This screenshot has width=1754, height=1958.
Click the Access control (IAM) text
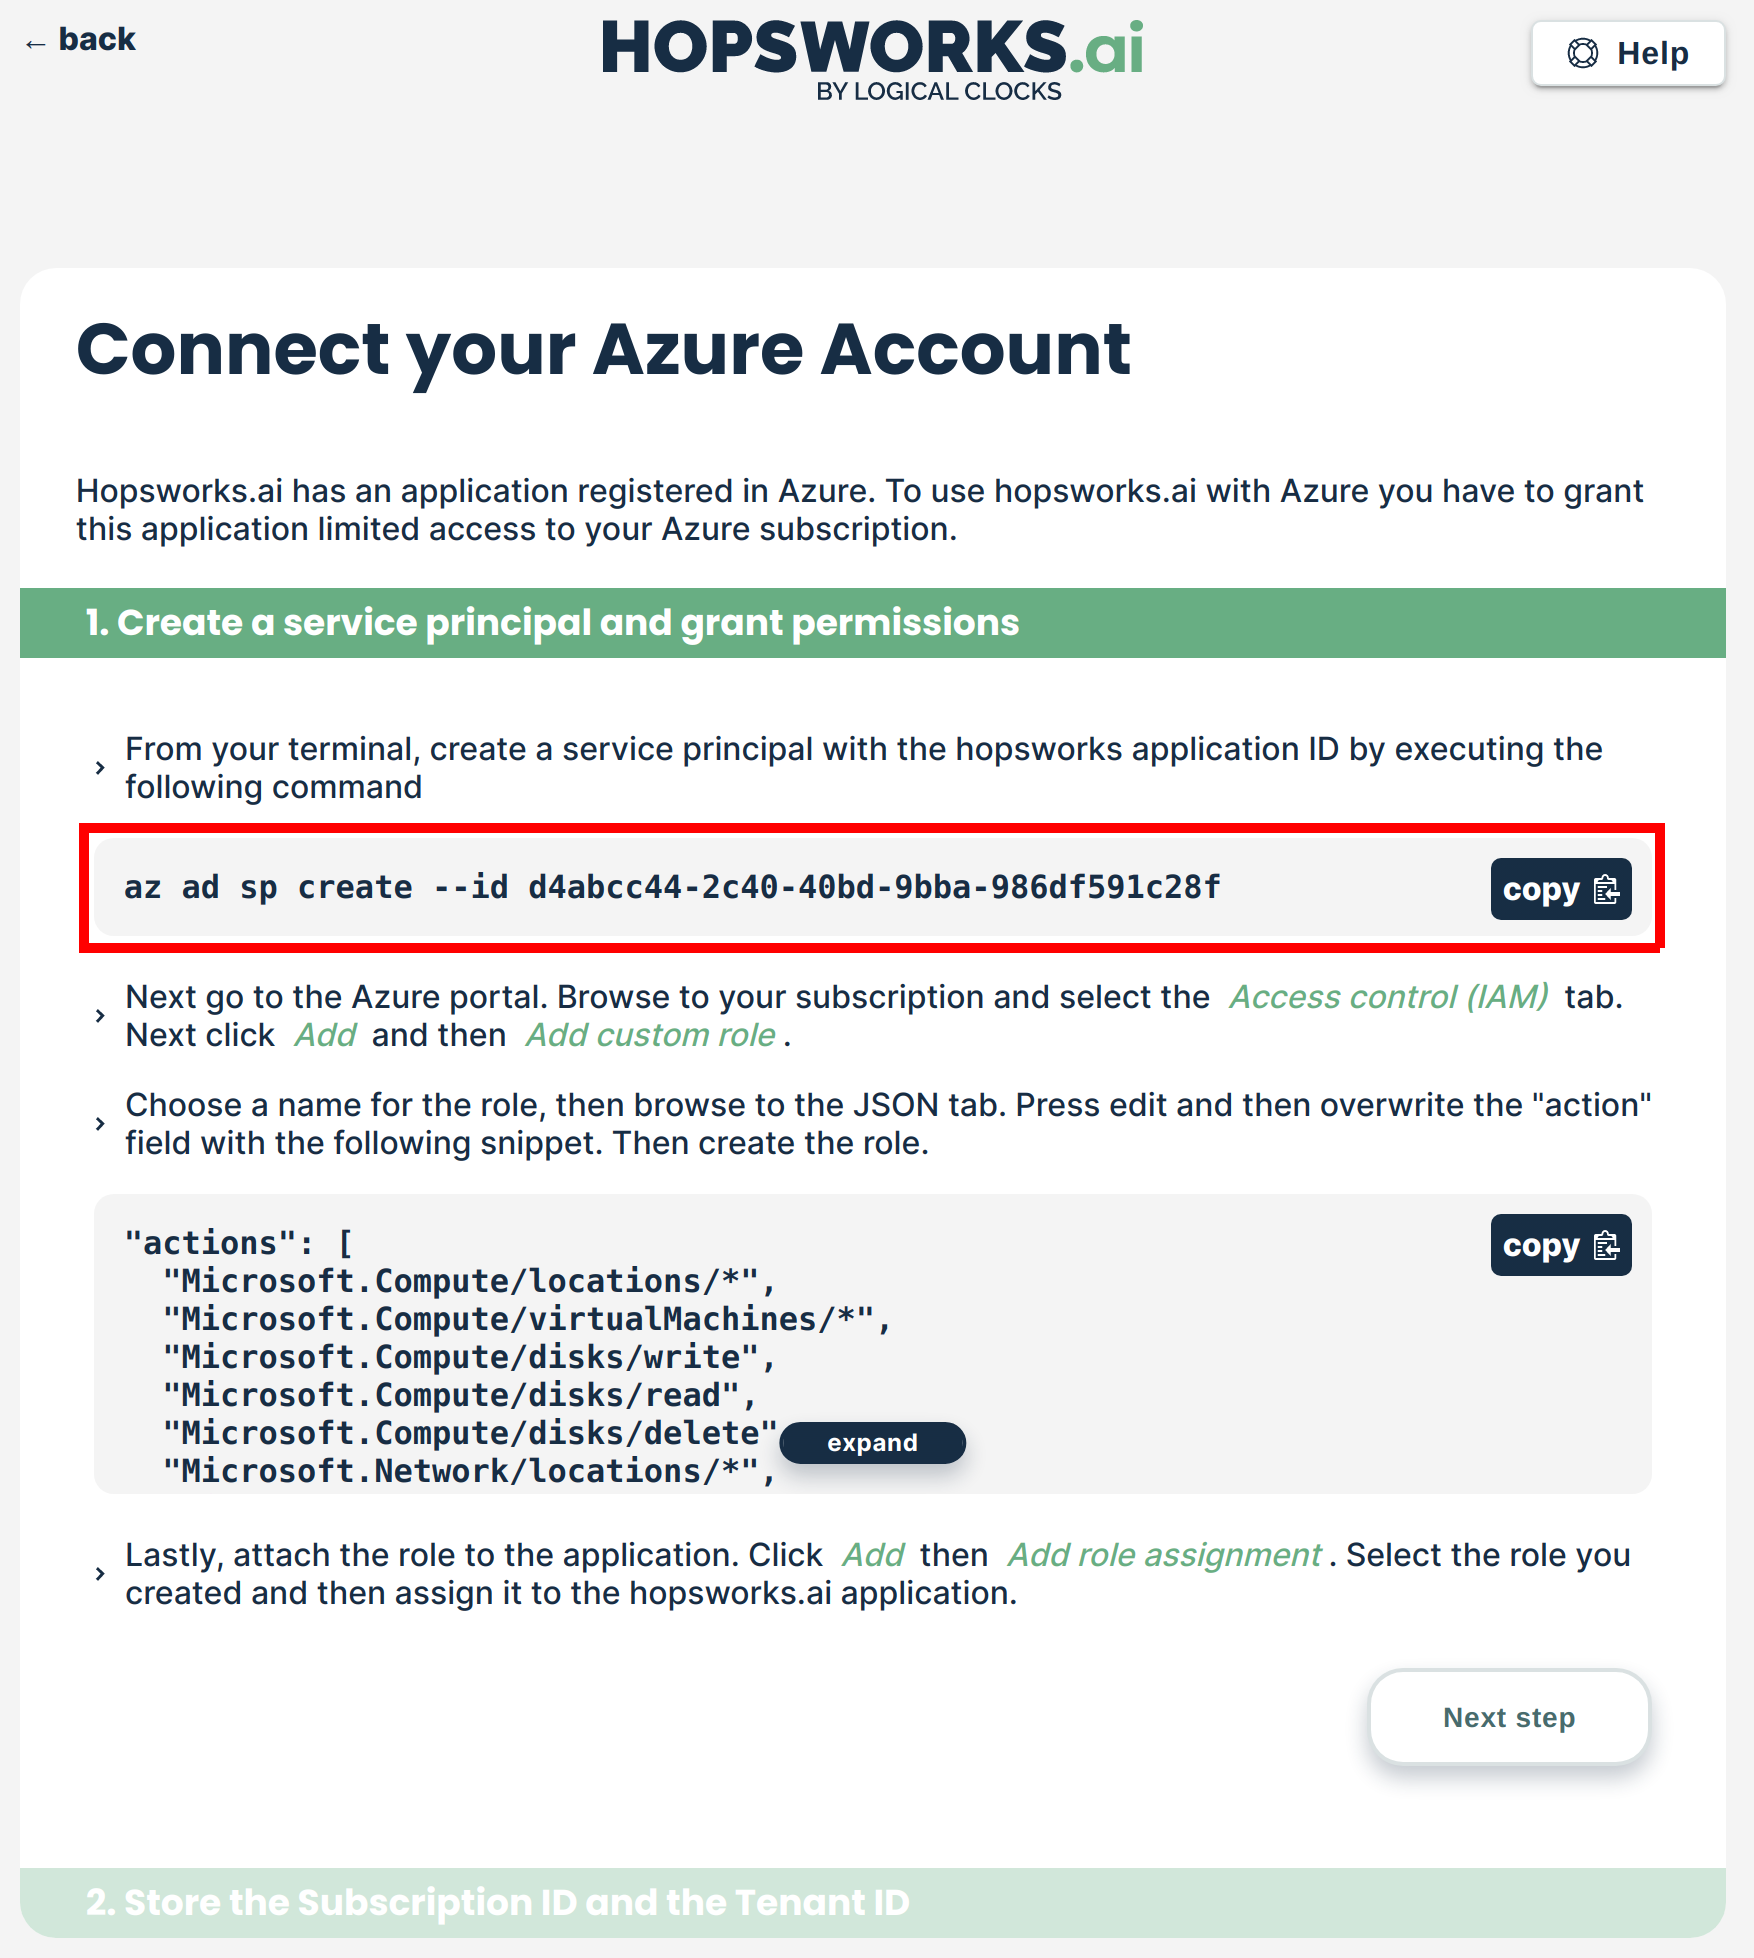coord(1388,997)
